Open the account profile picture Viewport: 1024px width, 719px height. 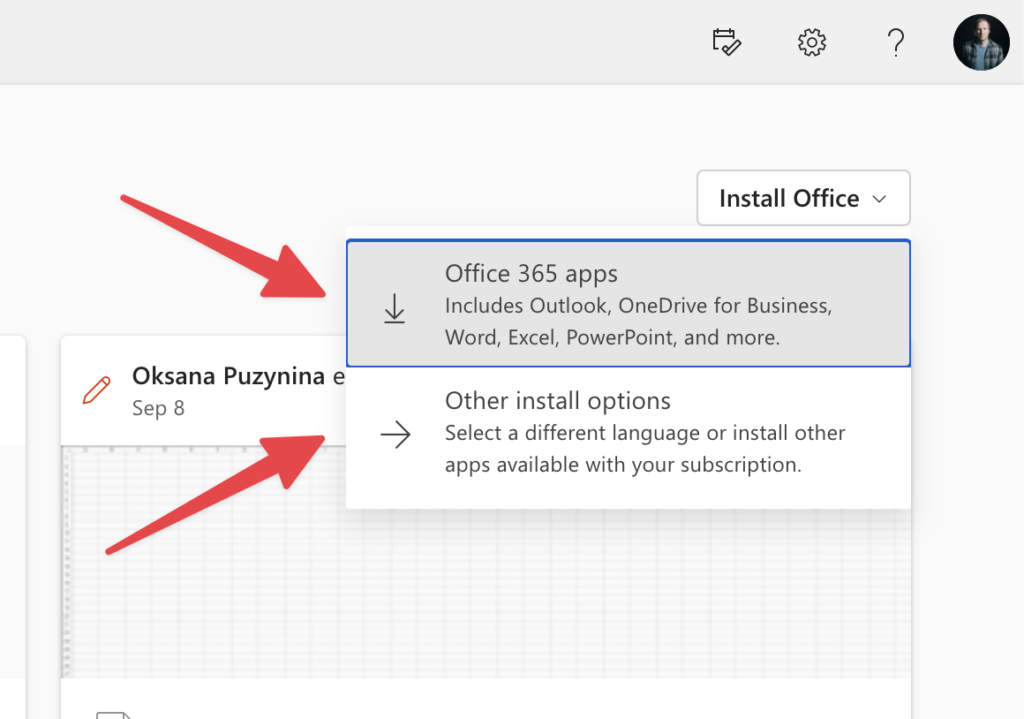coord(981,42)
